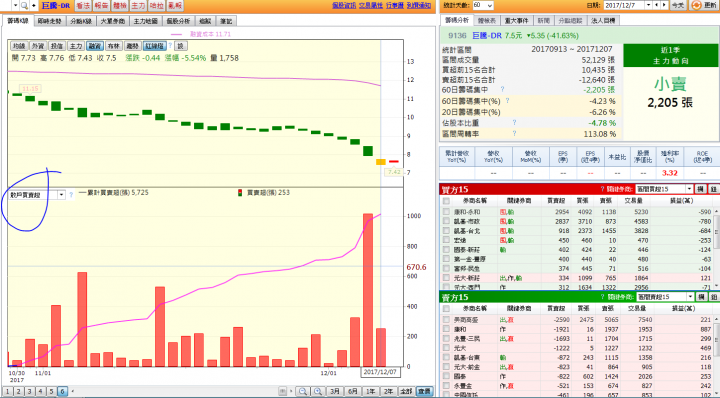This screenshot has width=720, height=398.
Task: Tick checkbox for 凱基-台南 seller row
Action: (x=446, y=357)
